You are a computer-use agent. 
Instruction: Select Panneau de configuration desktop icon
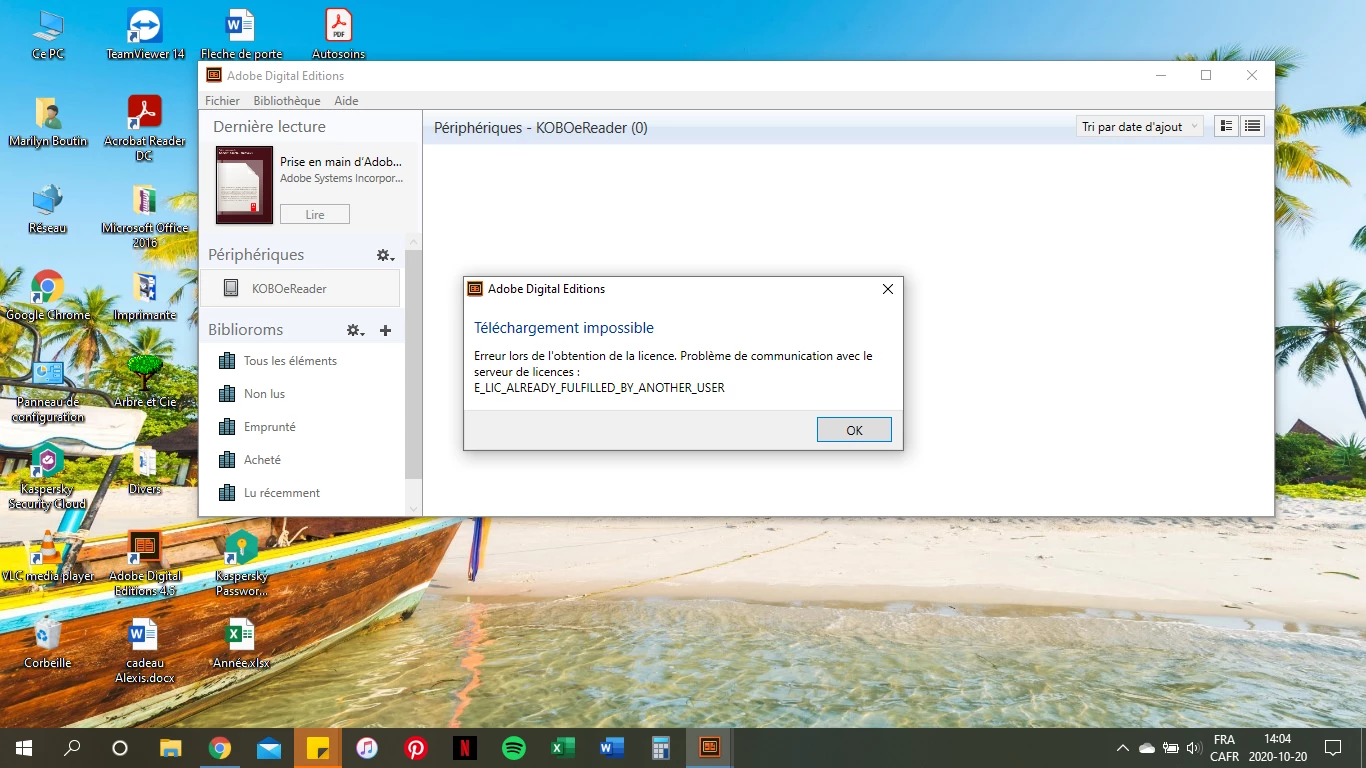click(48, 390)
